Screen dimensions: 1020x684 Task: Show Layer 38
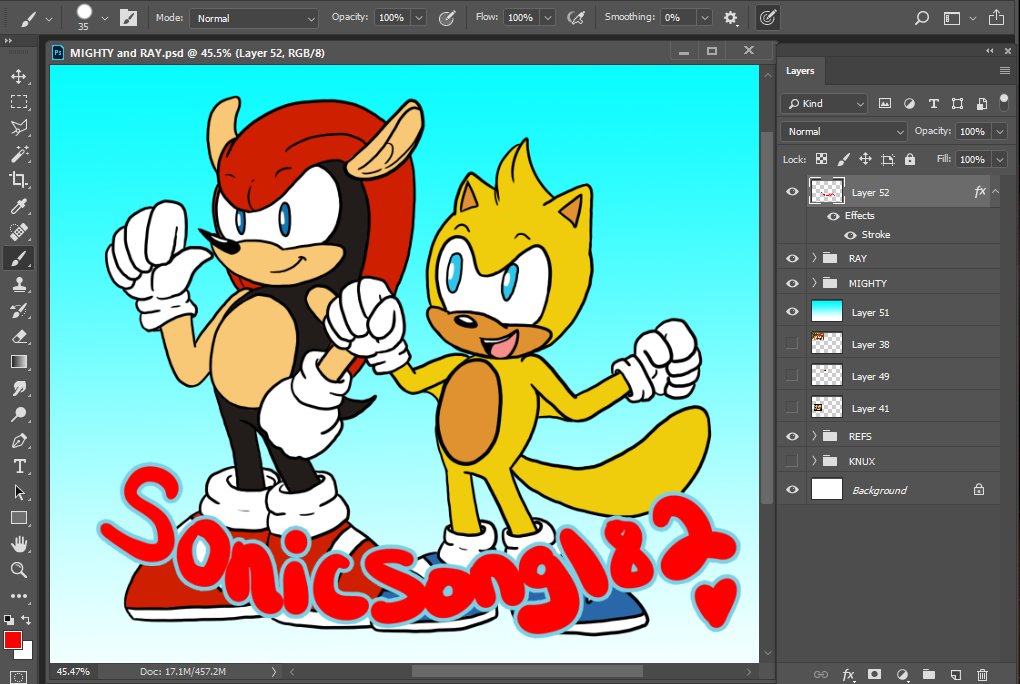pos(792,344)
